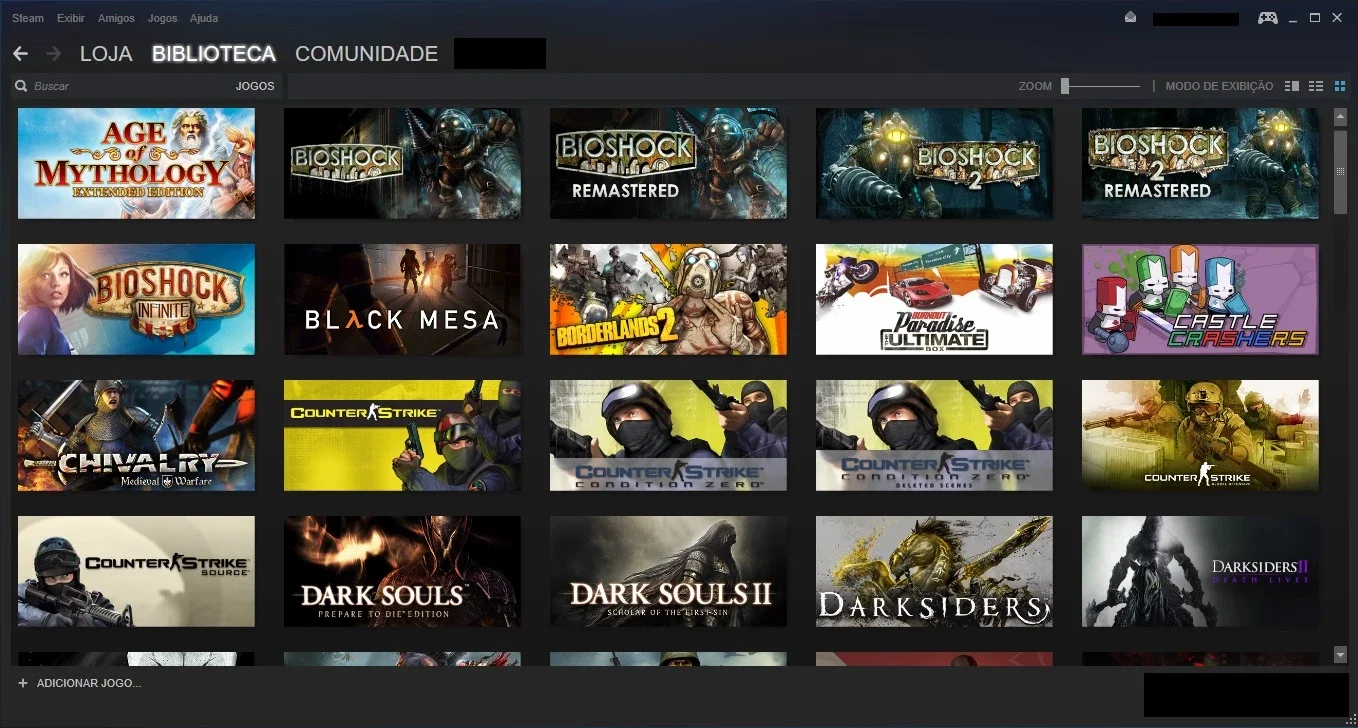Select Dark Souls Prepare to Die Edition tile
Image resolution: width=1358 pixels, height=728 pixels.
[402, 571]
